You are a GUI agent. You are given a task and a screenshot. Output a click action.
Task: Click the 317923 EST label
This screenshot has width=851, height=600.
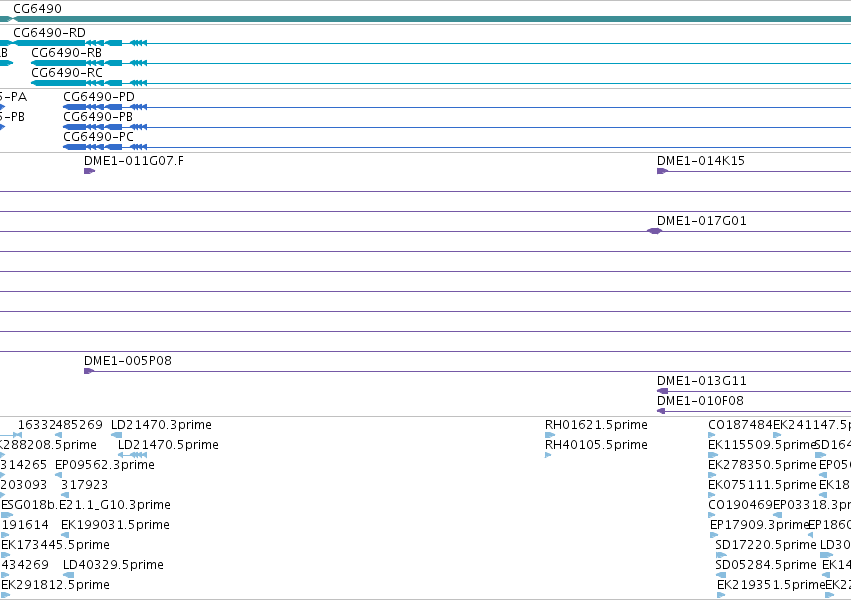[85, 485]
